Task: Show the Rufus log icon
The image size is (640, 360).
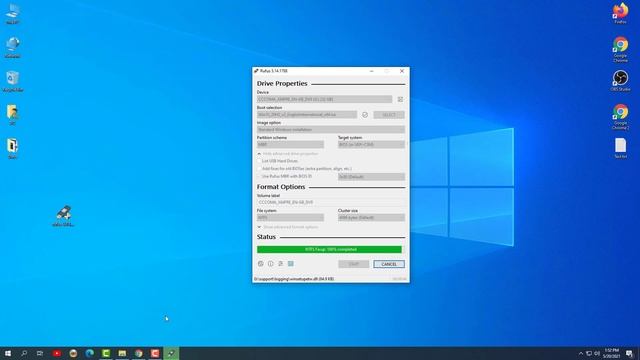Action: click(291, 264)
